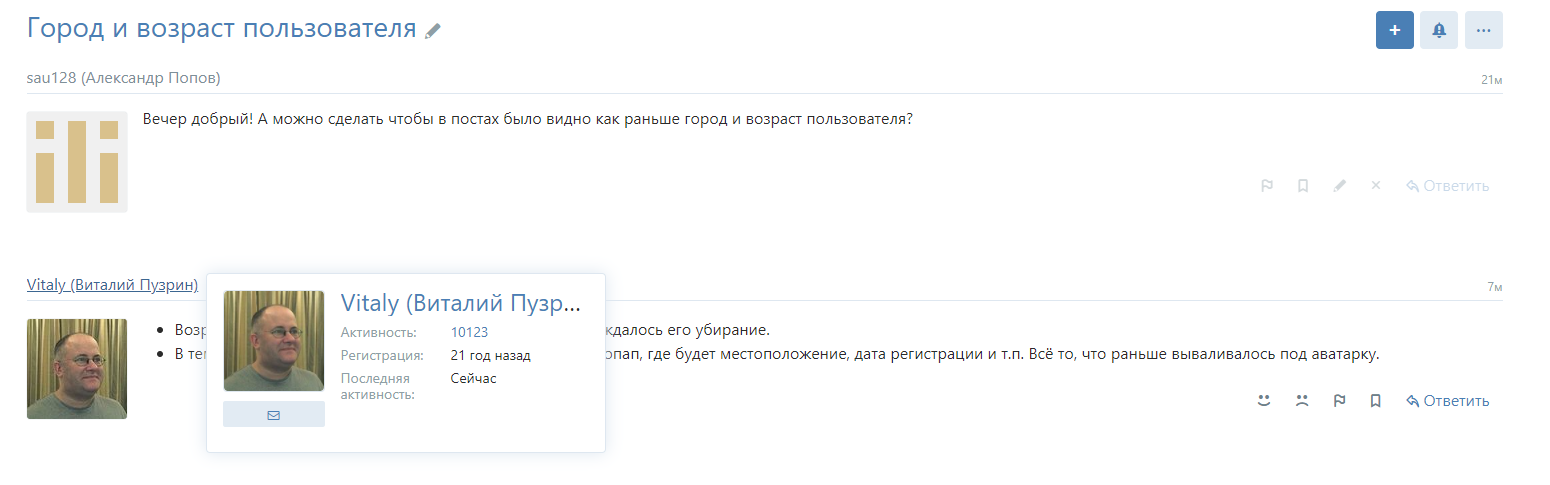Click the bell subscription button
1550x485 pixels.
(1439, 30)
